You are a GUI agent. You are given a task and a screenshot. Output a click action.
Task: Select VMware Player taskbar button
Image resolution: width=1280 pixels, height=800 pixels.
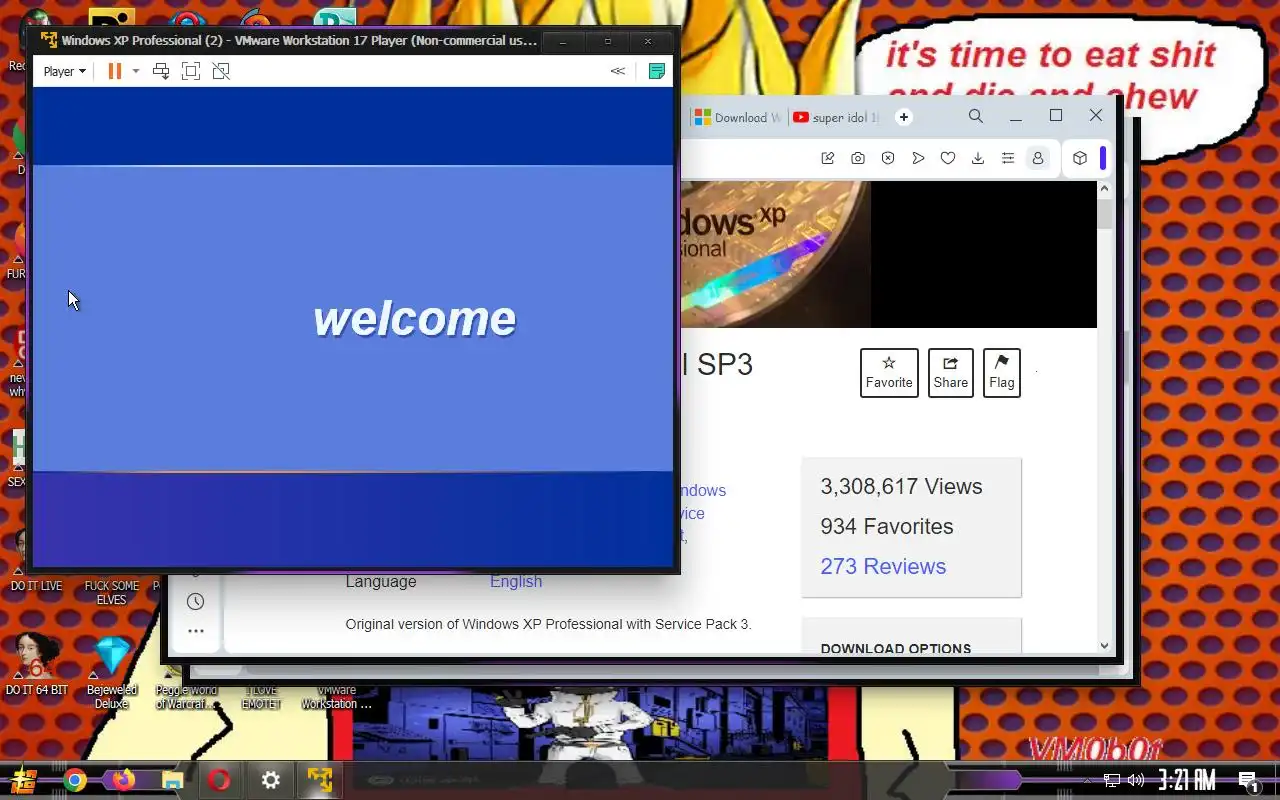320,780
